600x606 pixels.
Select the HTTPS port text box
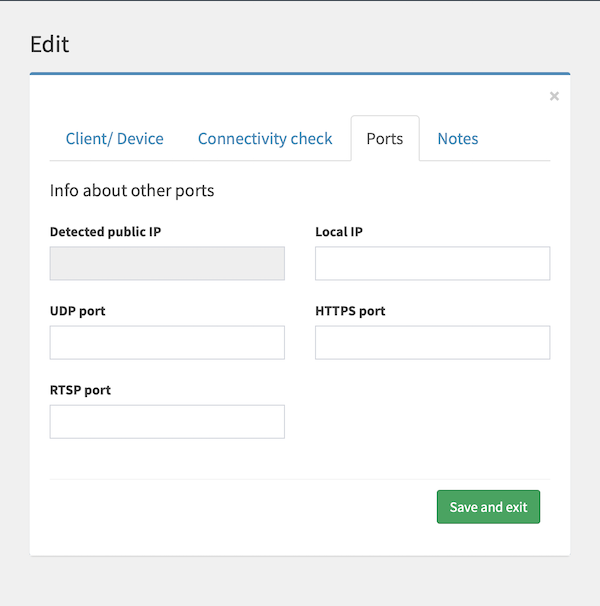coord(432,343)
